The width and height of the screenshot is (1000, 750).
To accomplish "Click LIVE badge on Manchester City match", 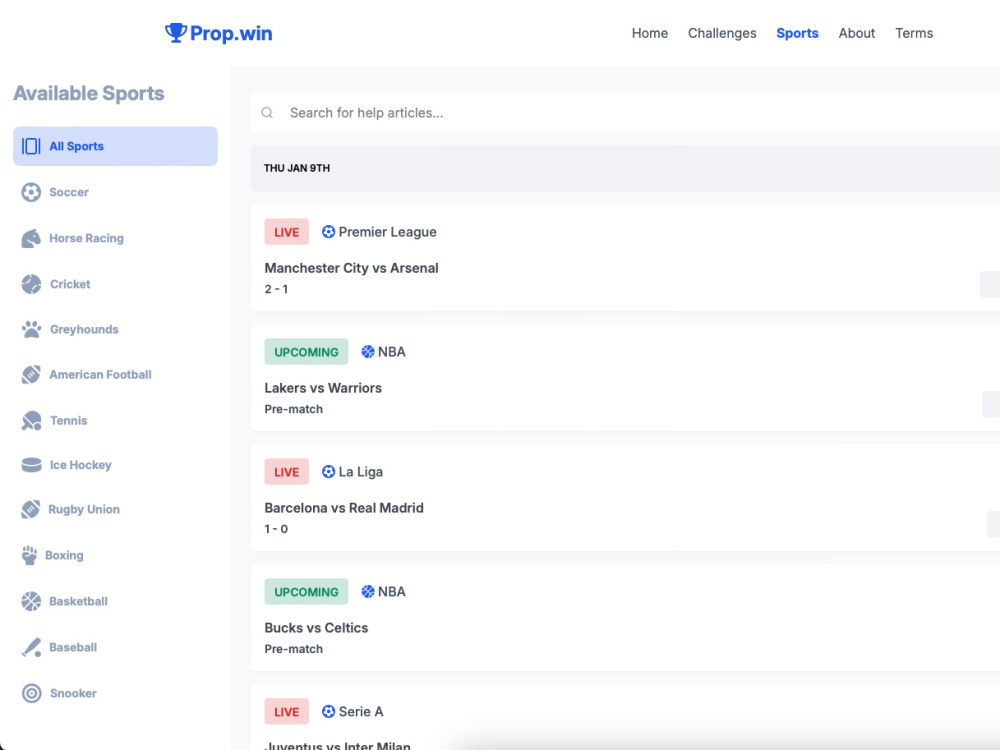I will pyautogui.click(x=286, y=232).
